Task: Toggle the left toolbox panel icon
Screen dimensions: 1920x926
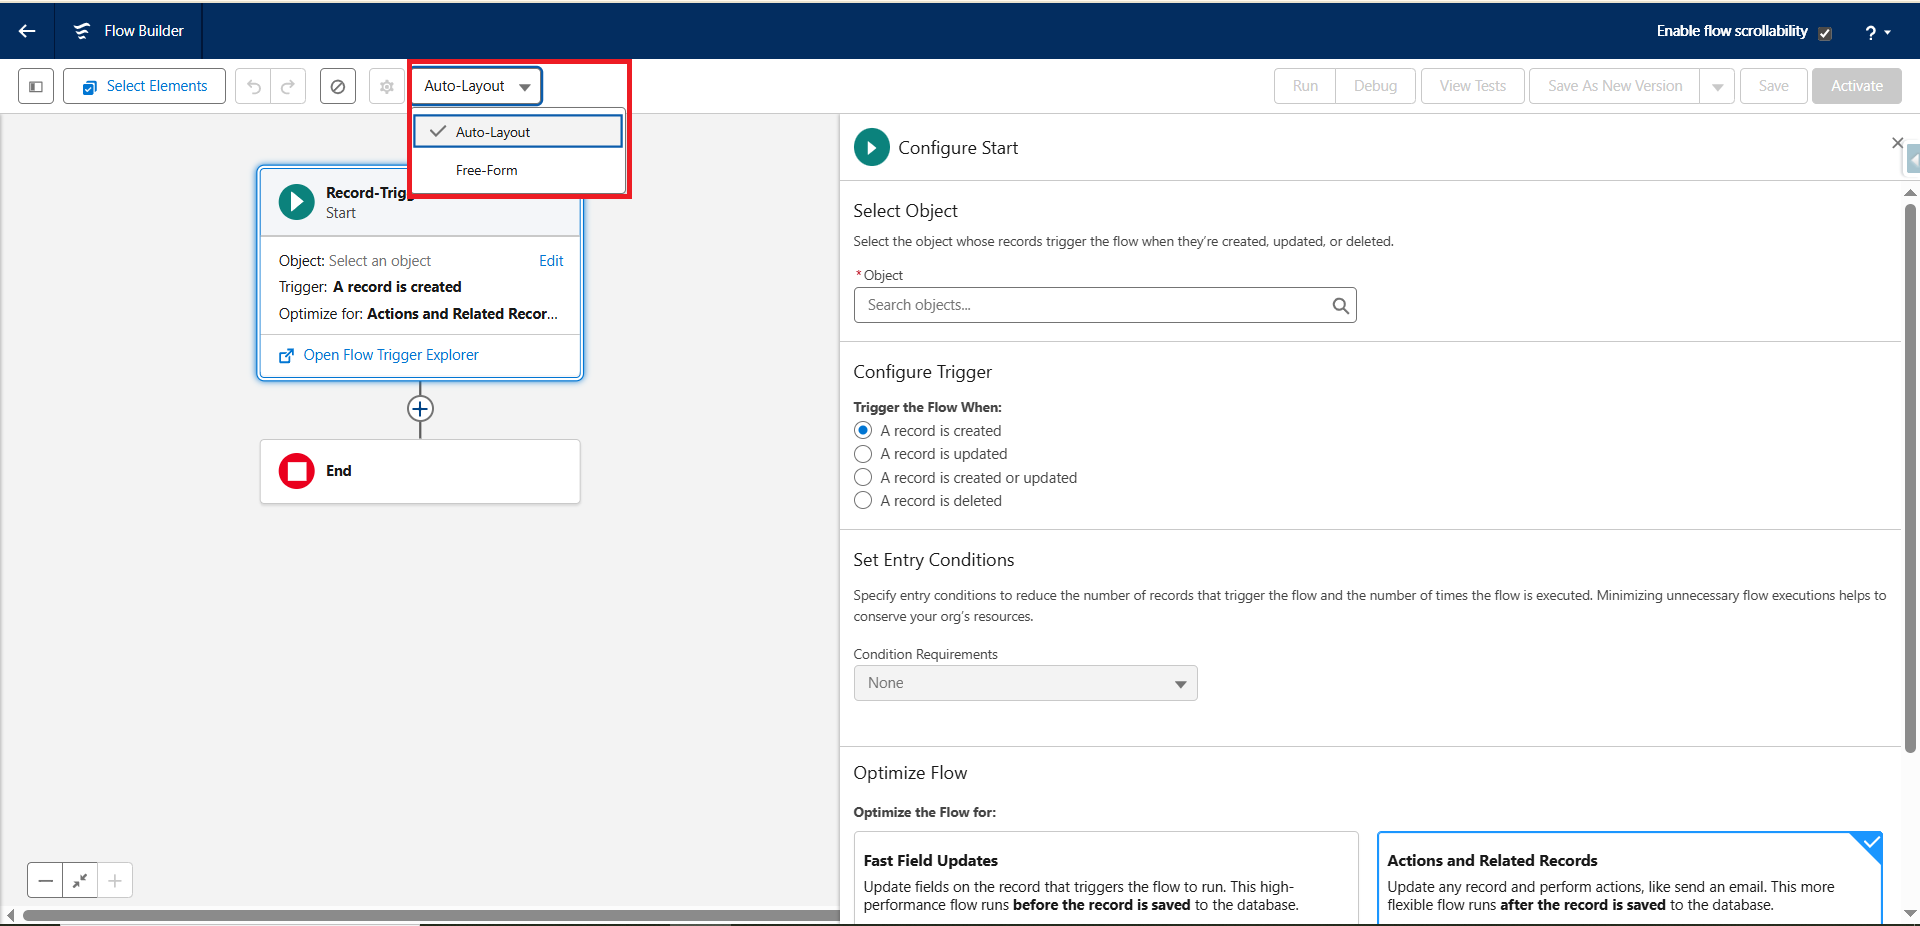Action: (36, 86)
